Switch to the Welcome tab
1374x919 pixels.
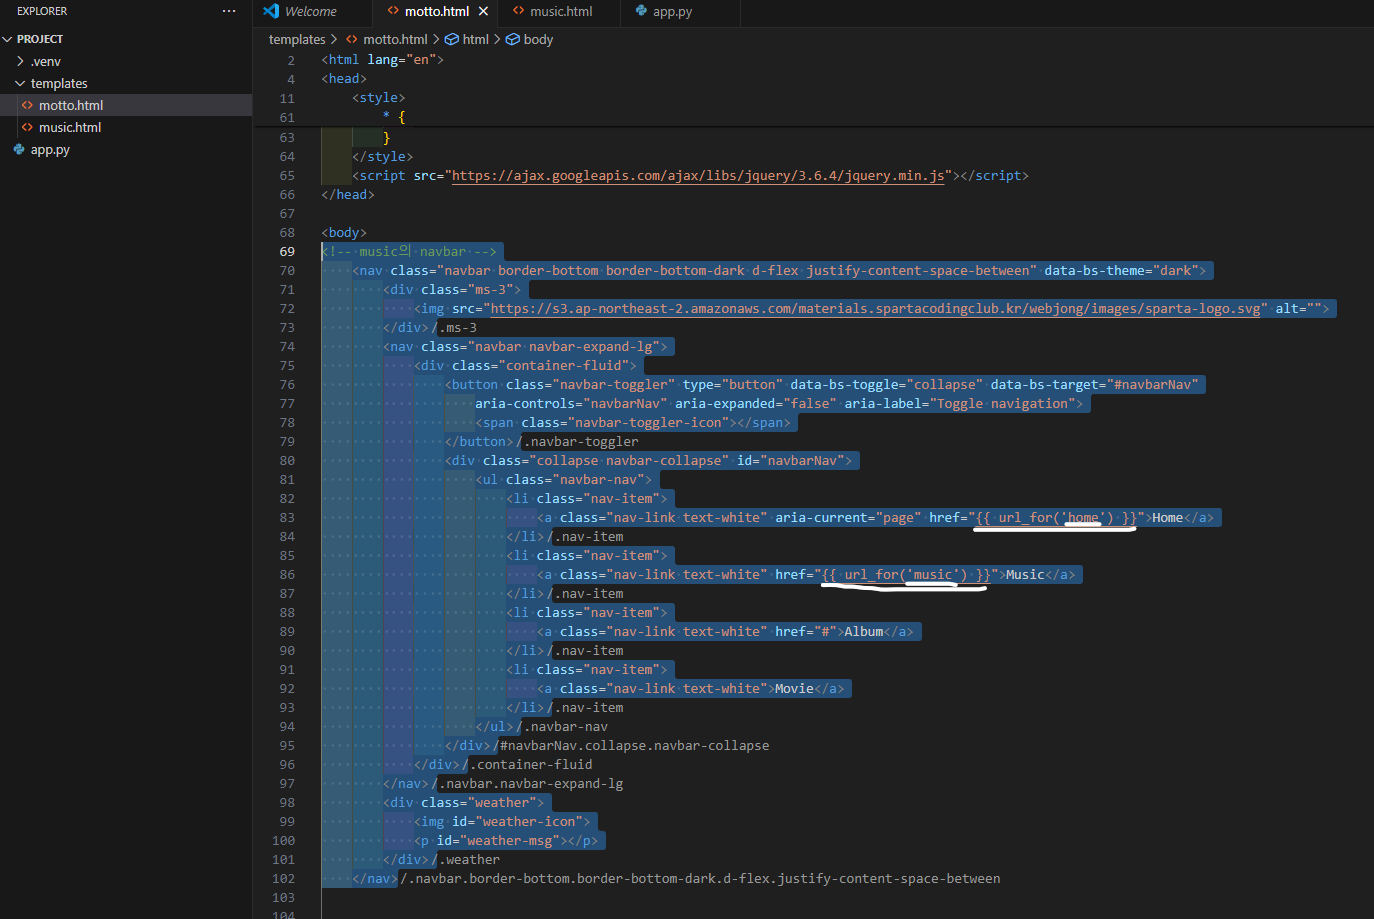[310, 12]
